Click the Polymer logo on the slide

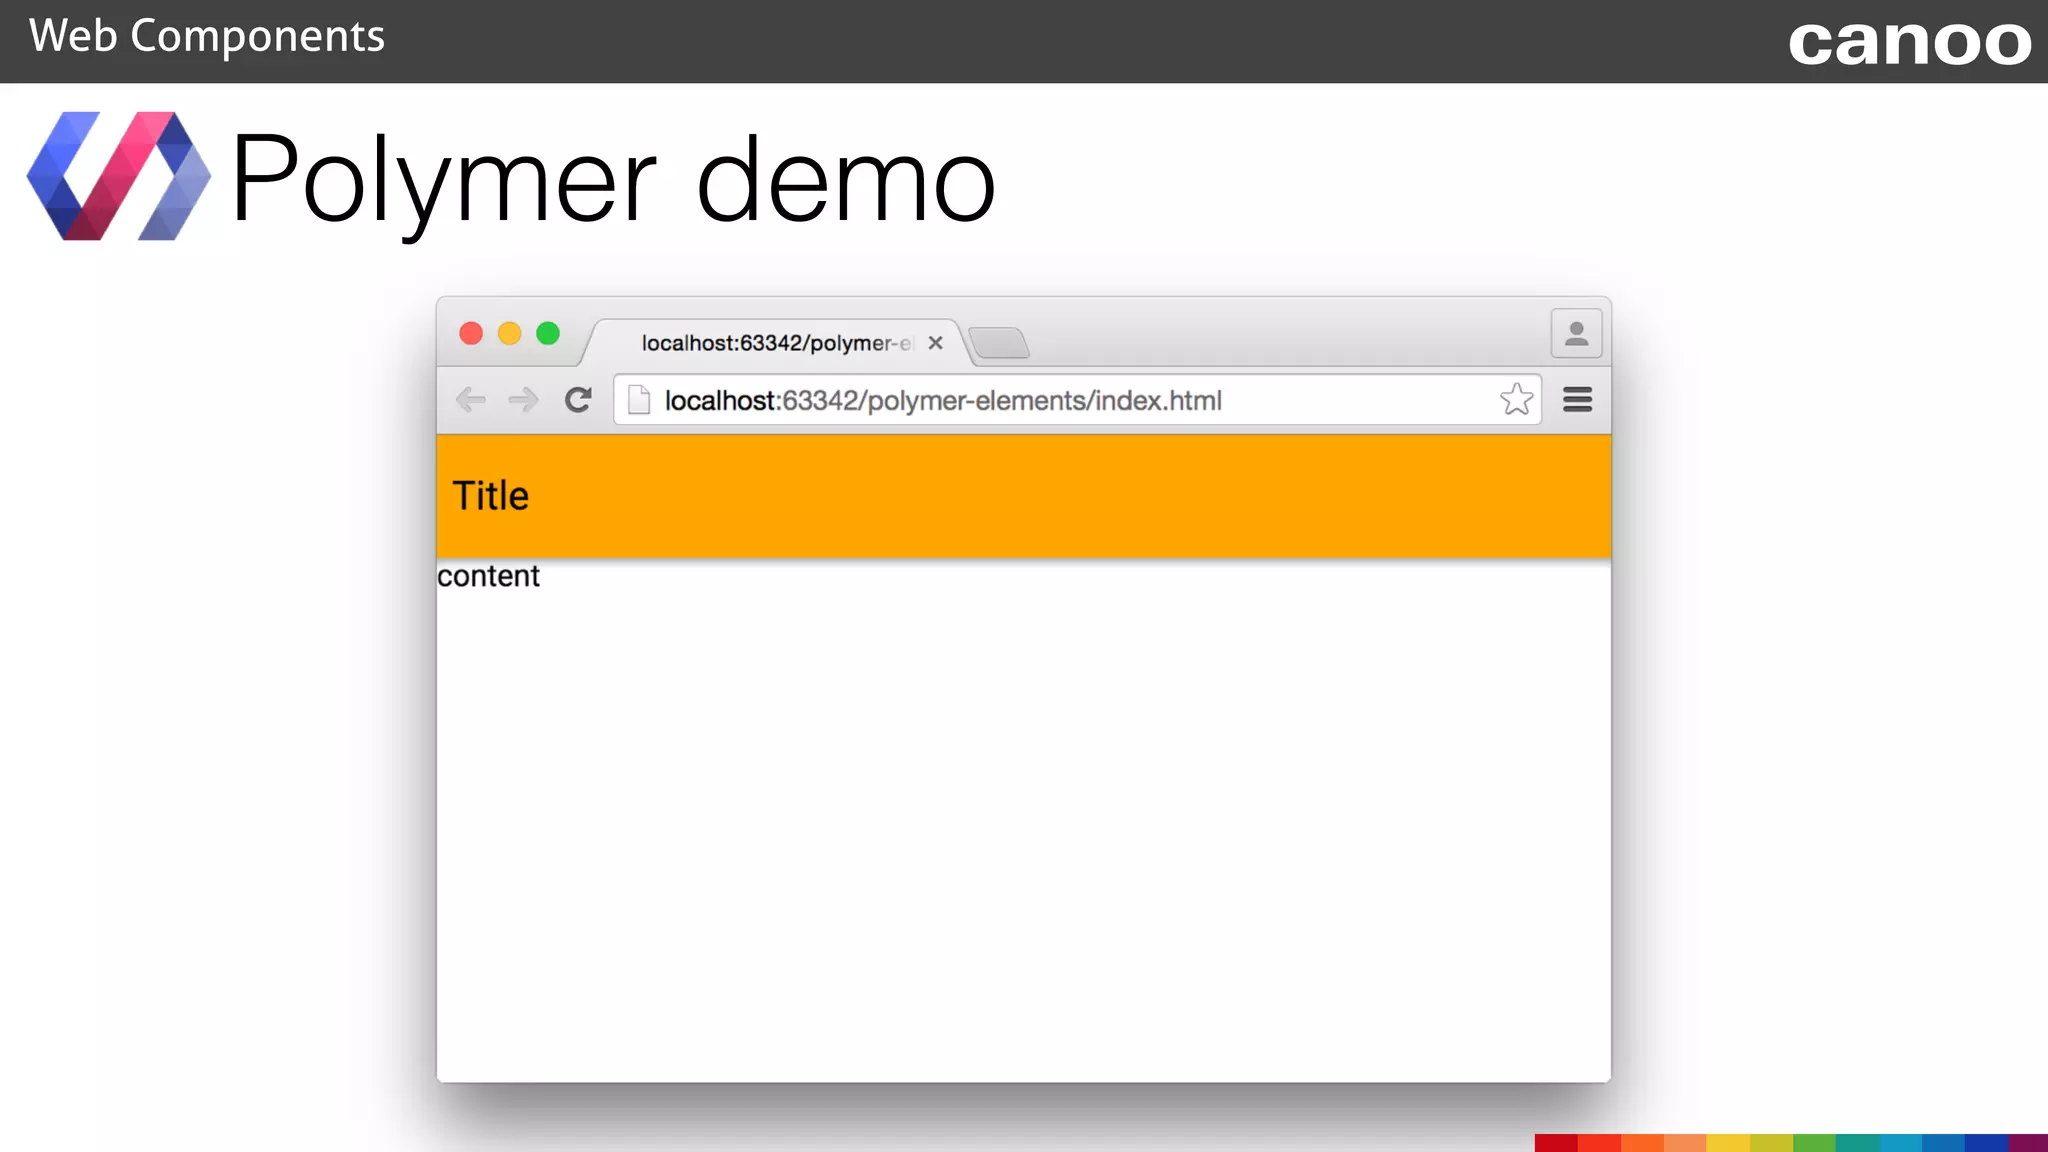coord(119,176)
